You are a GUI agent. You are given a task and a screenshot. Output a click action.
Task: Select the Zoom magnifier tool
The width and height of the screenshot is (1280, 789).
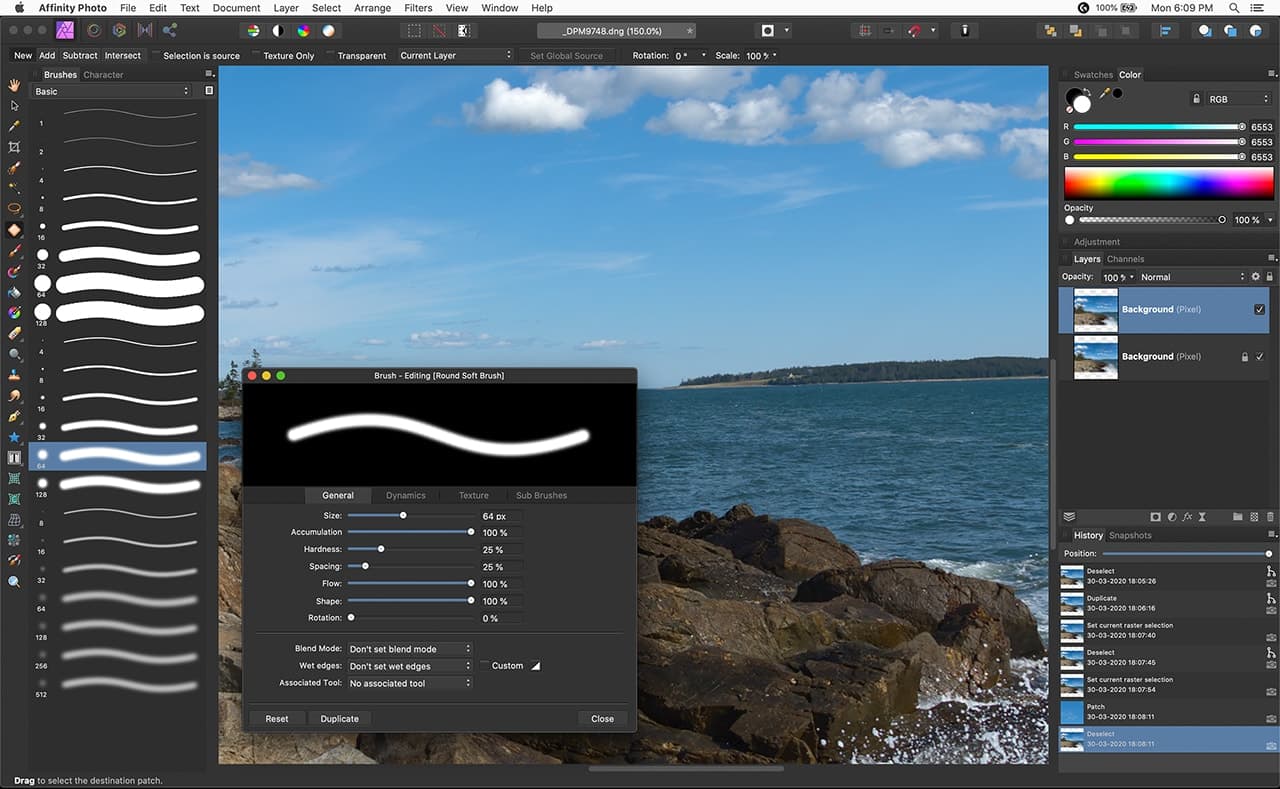point(14,581)
